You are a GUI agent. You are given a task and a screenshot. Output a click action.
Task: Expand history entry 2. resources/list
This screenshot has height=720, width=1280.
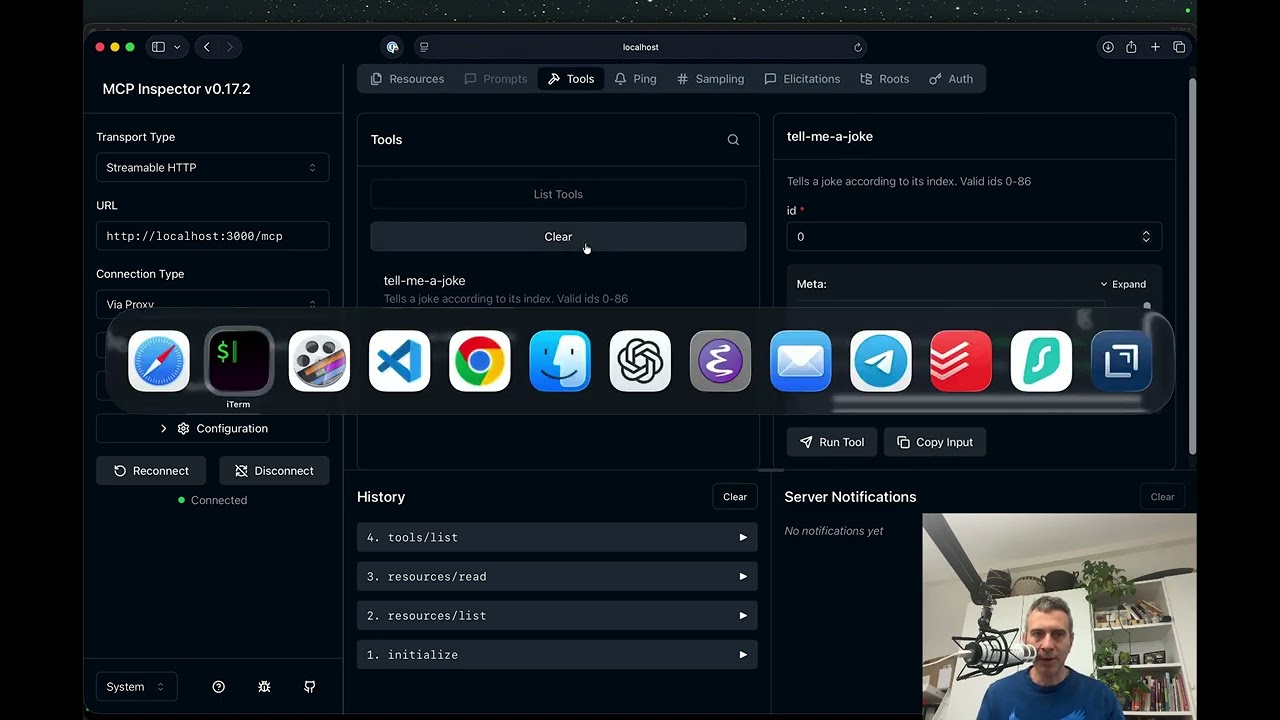click(557, 615)
